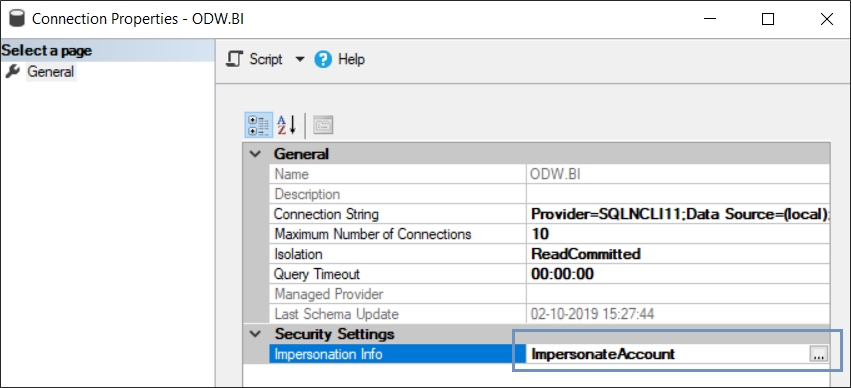Click the Property Pages icon
The image size is (851, 388).
323,125
